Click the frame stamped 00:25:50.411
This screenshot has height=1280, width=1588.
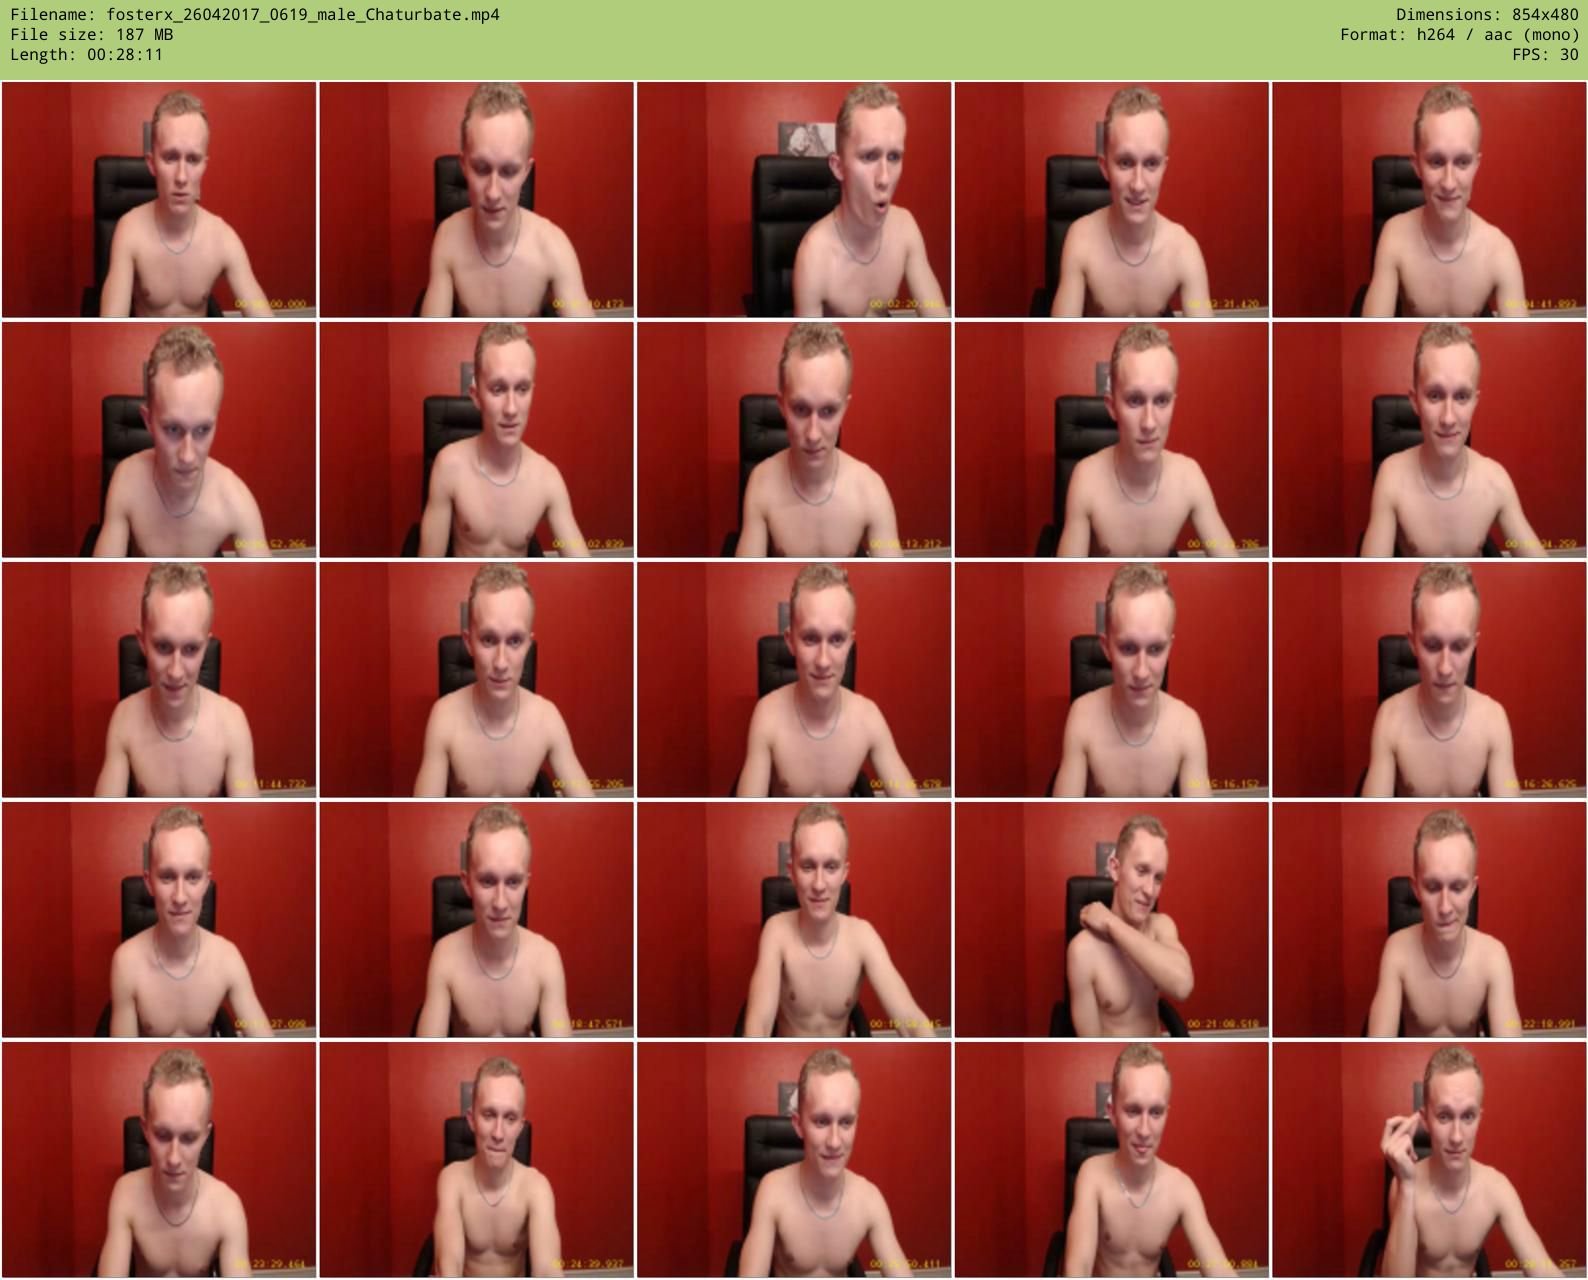[x=794, y=1160]
